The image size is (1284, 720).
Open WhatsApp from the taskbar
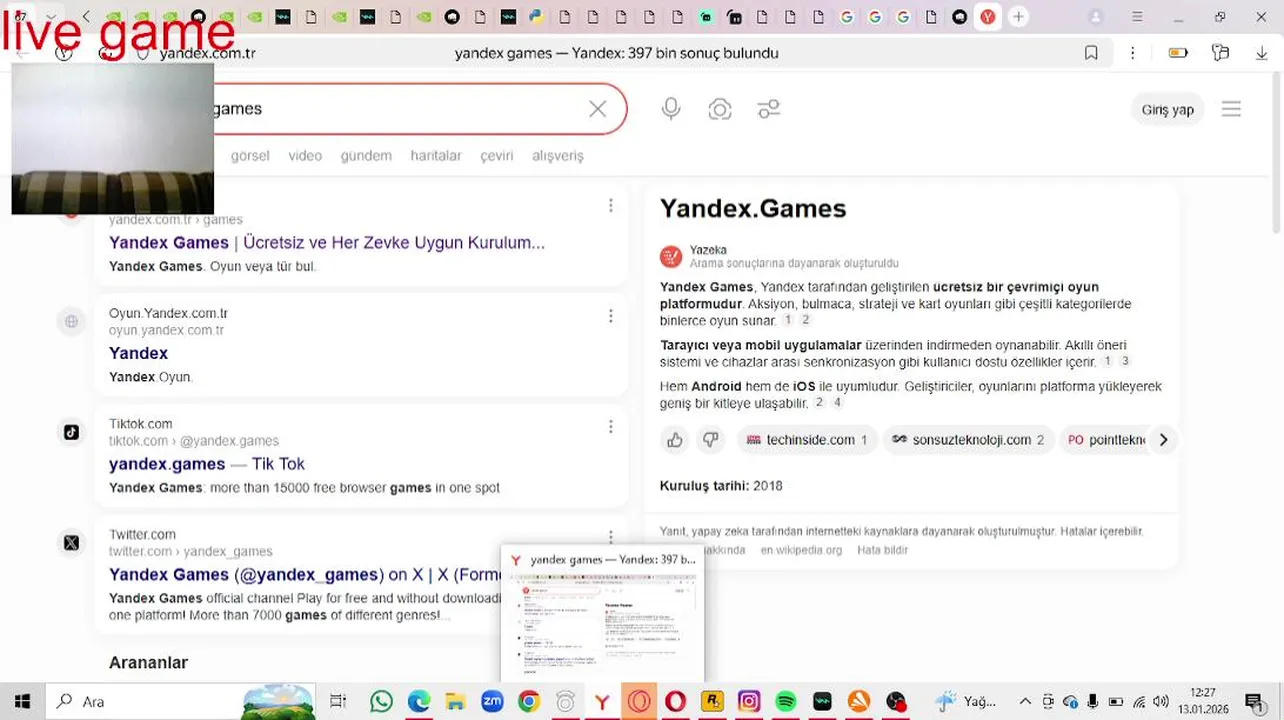click(381, 702)
